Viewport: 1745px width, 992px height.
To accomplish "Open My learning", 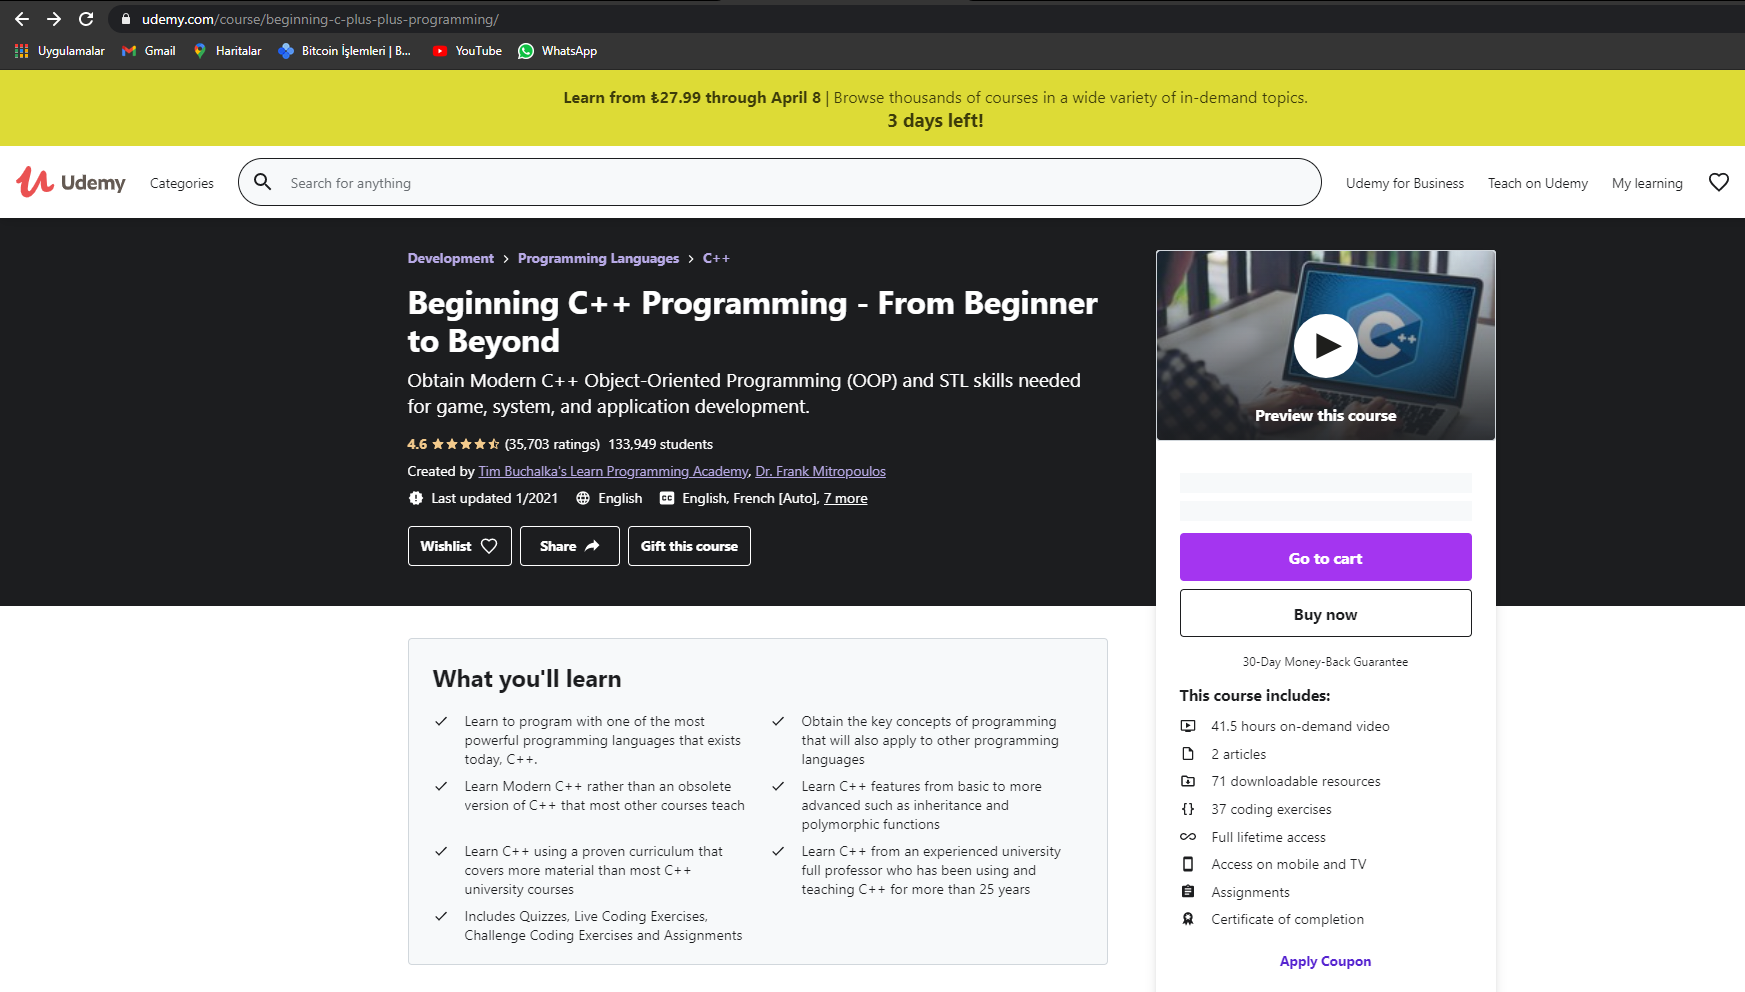I will click(x=1647, y=183).
